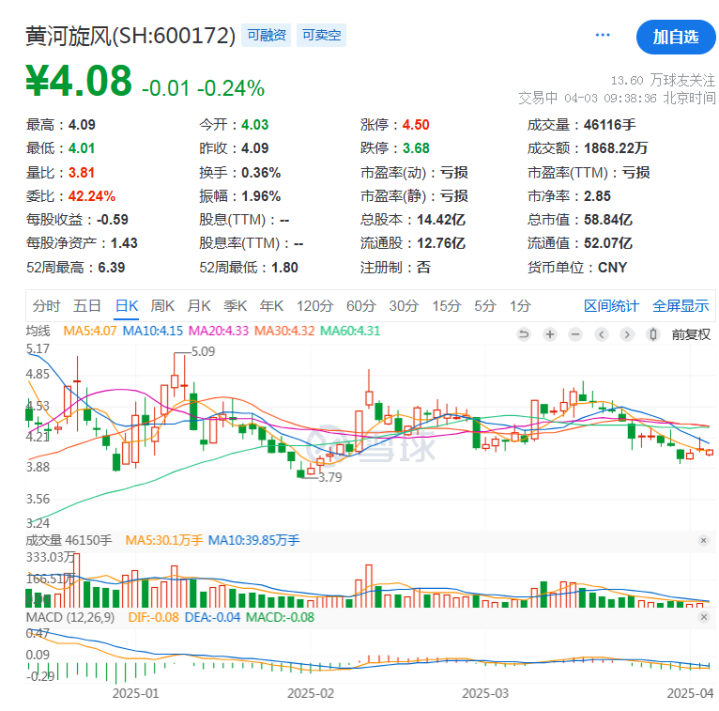719x711 pixels.
Task: Click the MA10:4.15 moving average label
Action: [153, 331]
